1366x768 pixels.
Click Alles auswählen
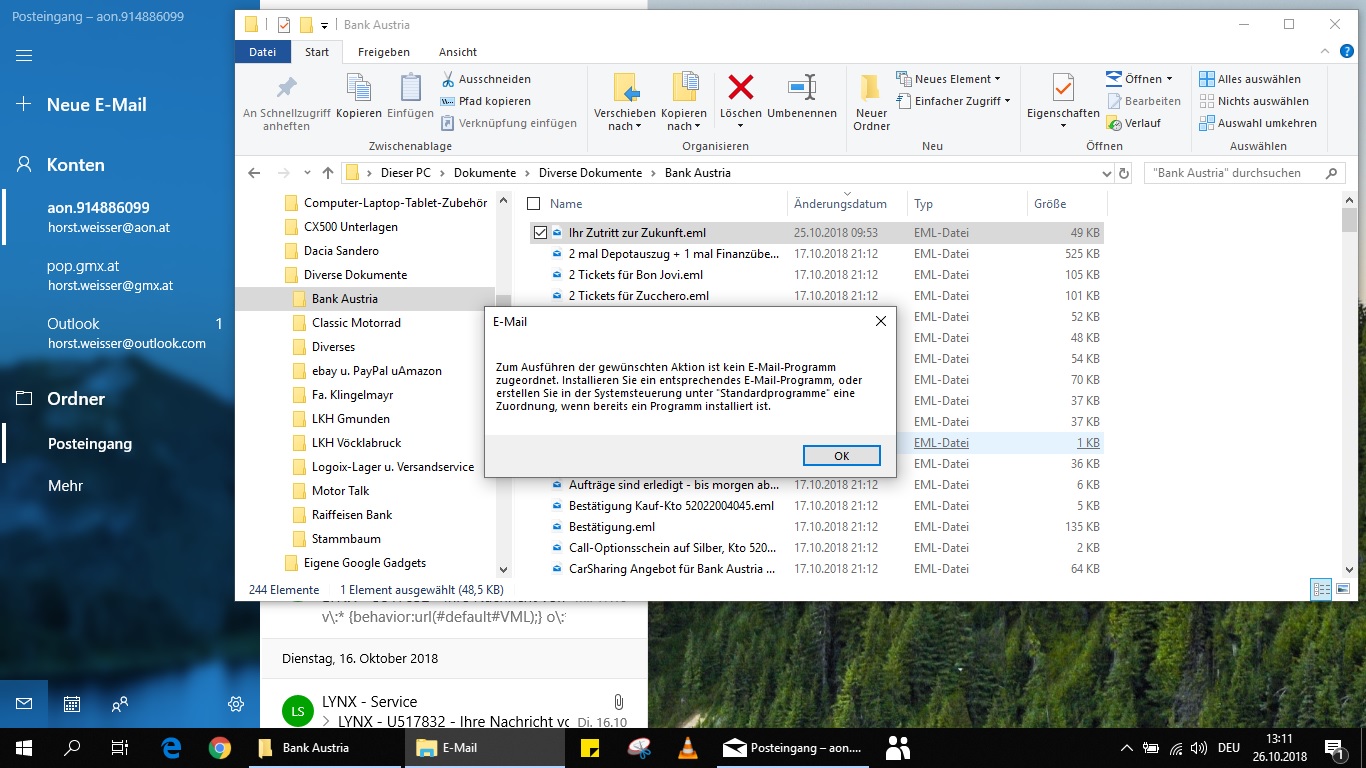point(1250,79)
